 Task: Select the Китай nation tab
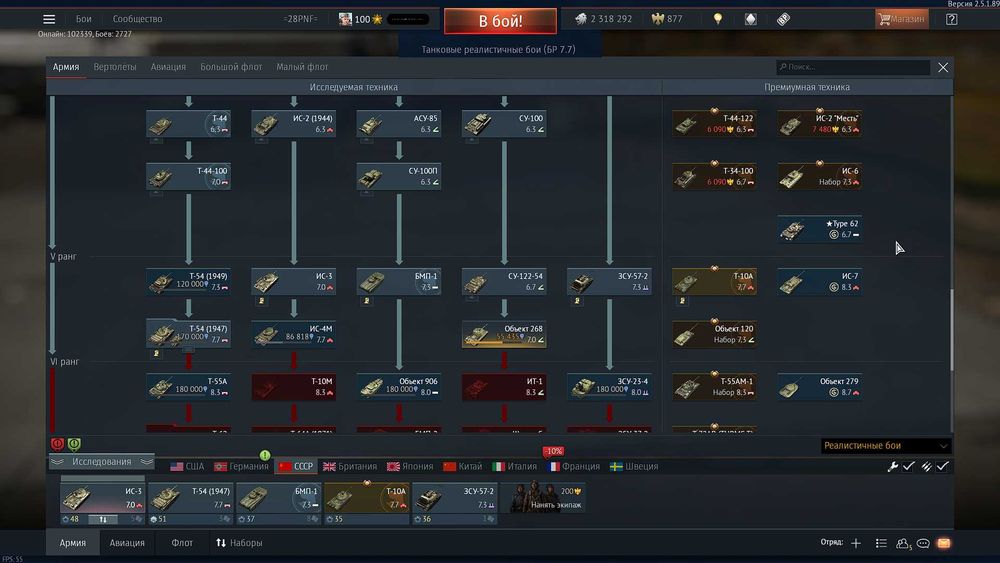tap(463, 467)
